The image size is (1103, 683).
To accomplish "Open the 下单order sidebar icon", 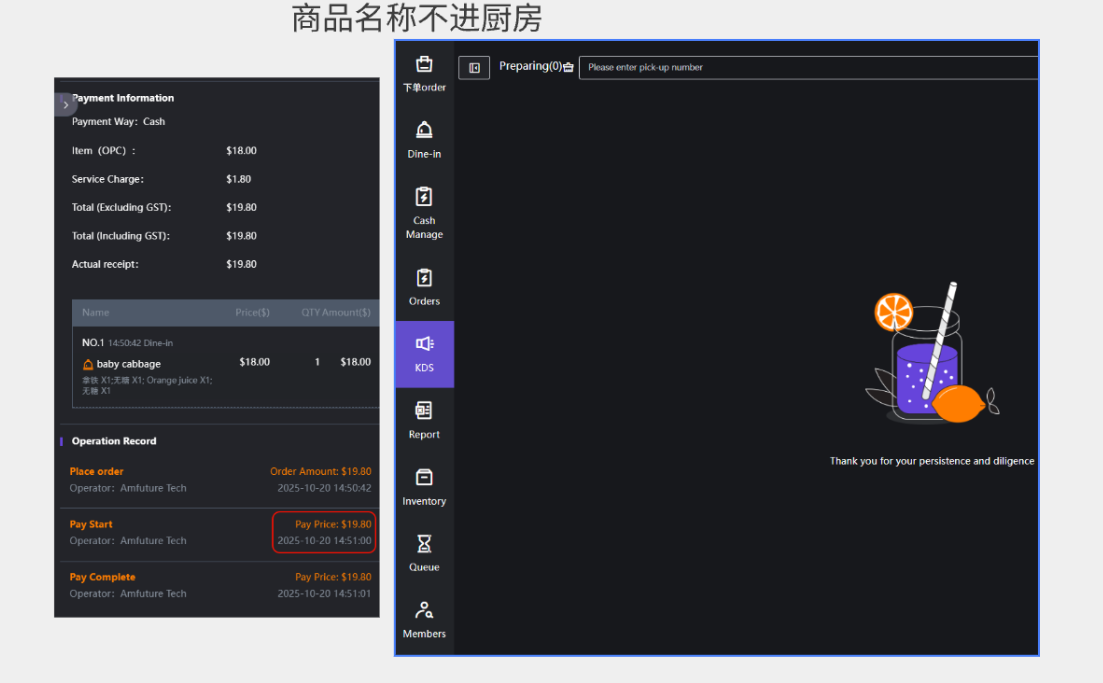I will click(424, 65).
